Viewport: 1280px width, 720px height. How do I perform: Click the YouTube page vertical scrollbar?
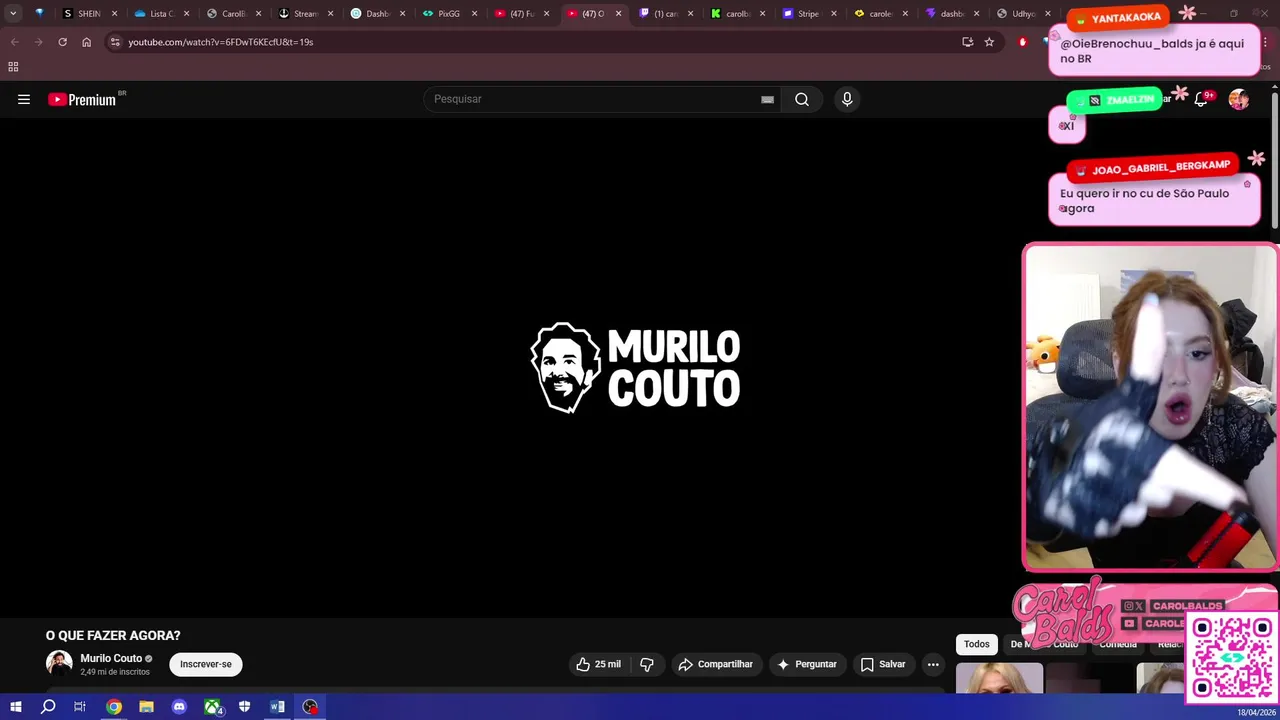[1275, 160]
